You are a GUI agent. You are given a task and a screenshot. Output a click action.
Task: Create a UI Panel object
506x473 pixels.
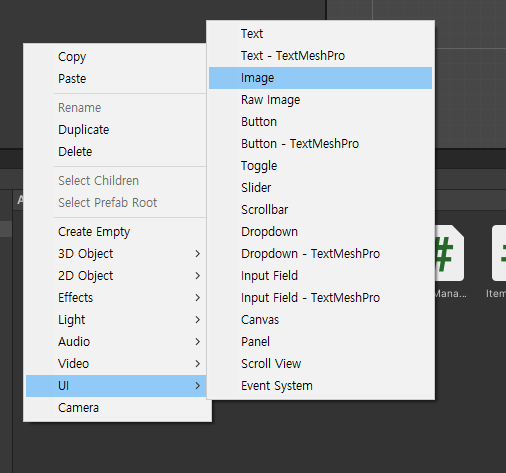320,342
